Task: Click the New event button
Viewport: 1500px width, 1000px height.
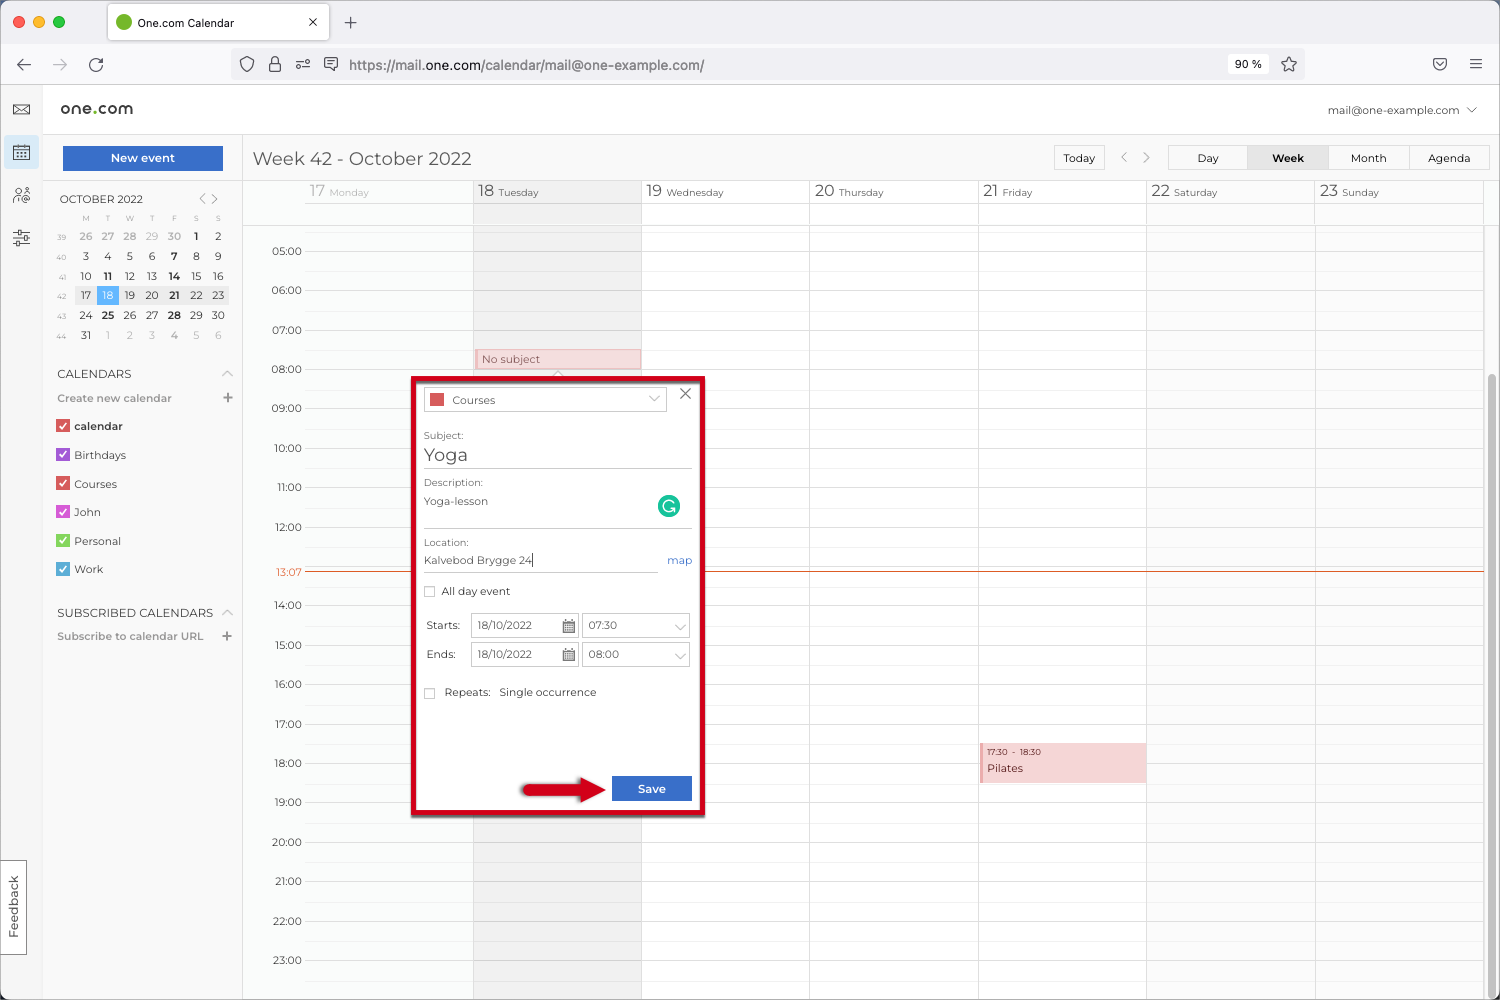Action: click(143, 158)
